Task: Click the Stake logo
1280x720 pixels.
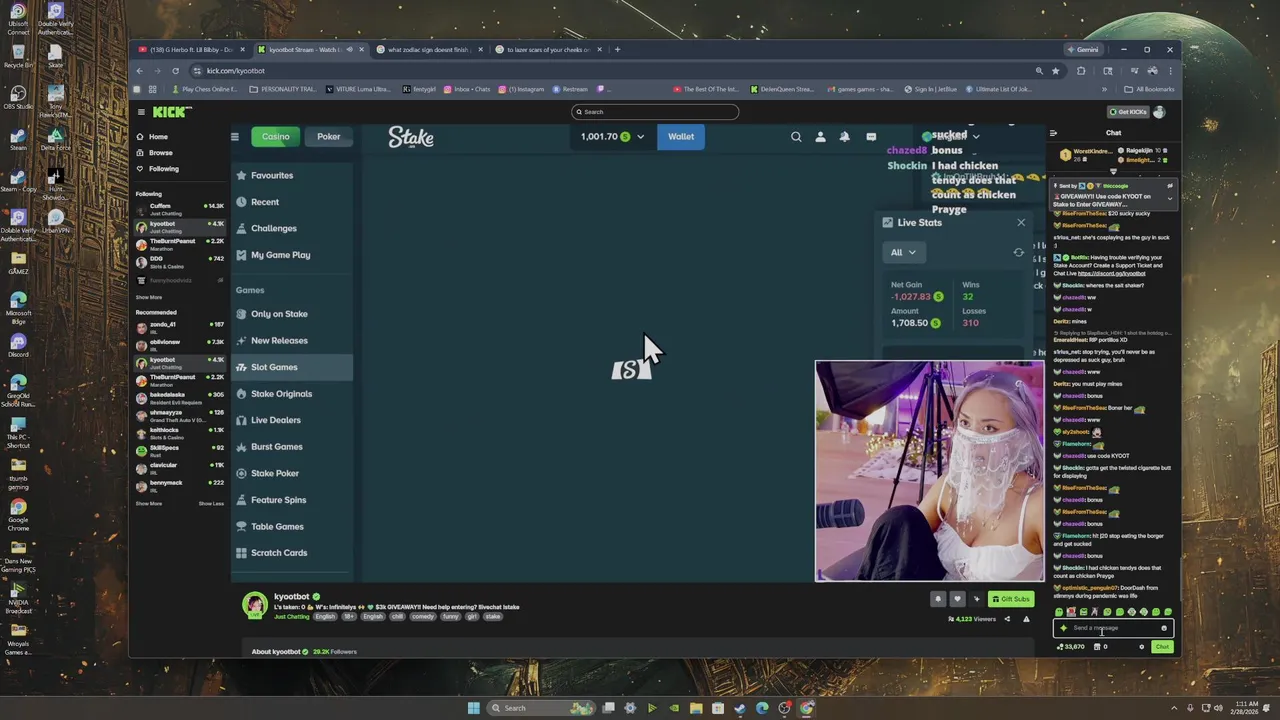Action: 411,137
